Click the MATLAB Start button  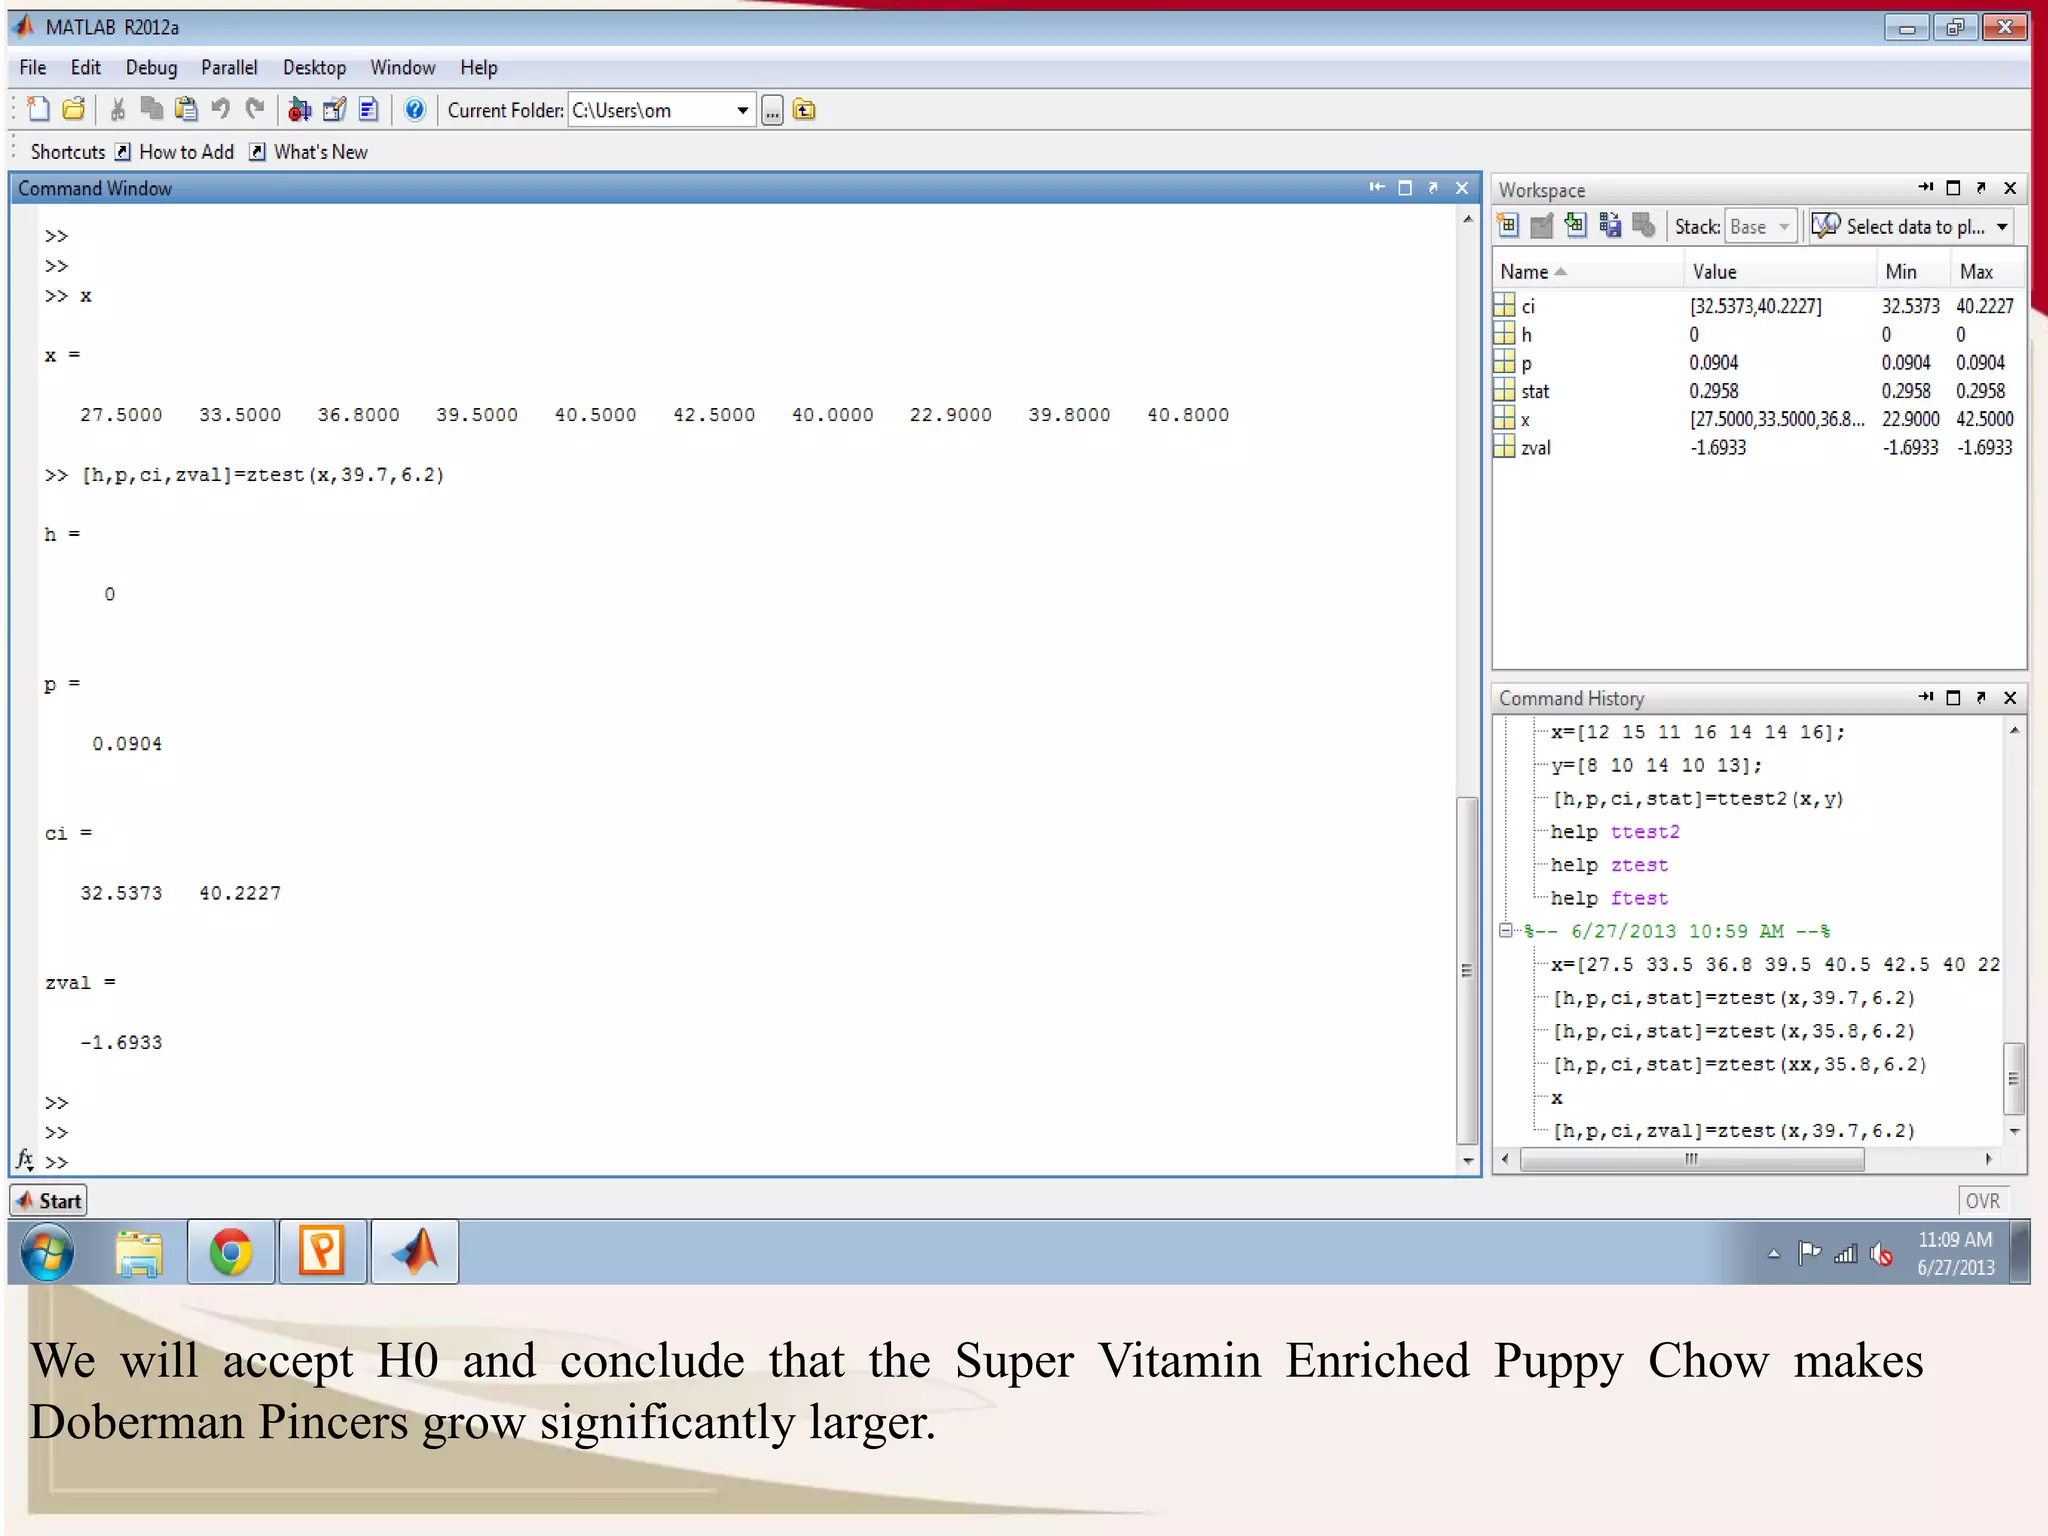(x=49, y=1201)
